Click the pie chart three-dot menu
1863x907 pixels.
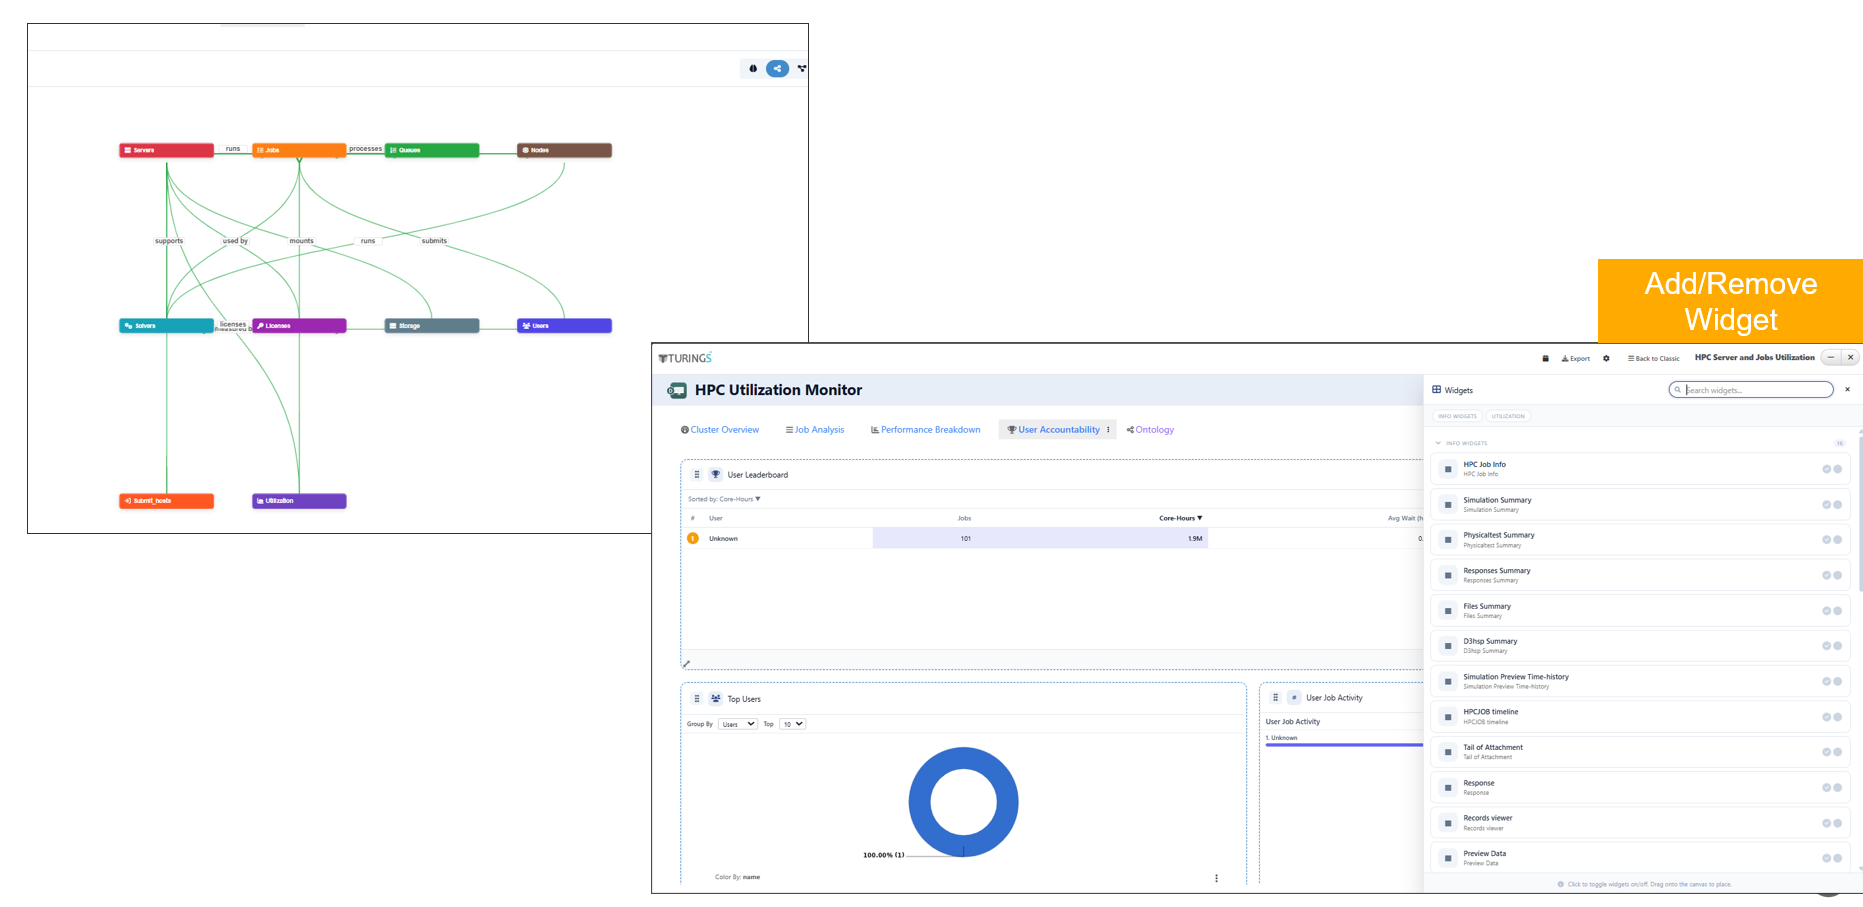pyautogui.click(x=1216, y=878)
